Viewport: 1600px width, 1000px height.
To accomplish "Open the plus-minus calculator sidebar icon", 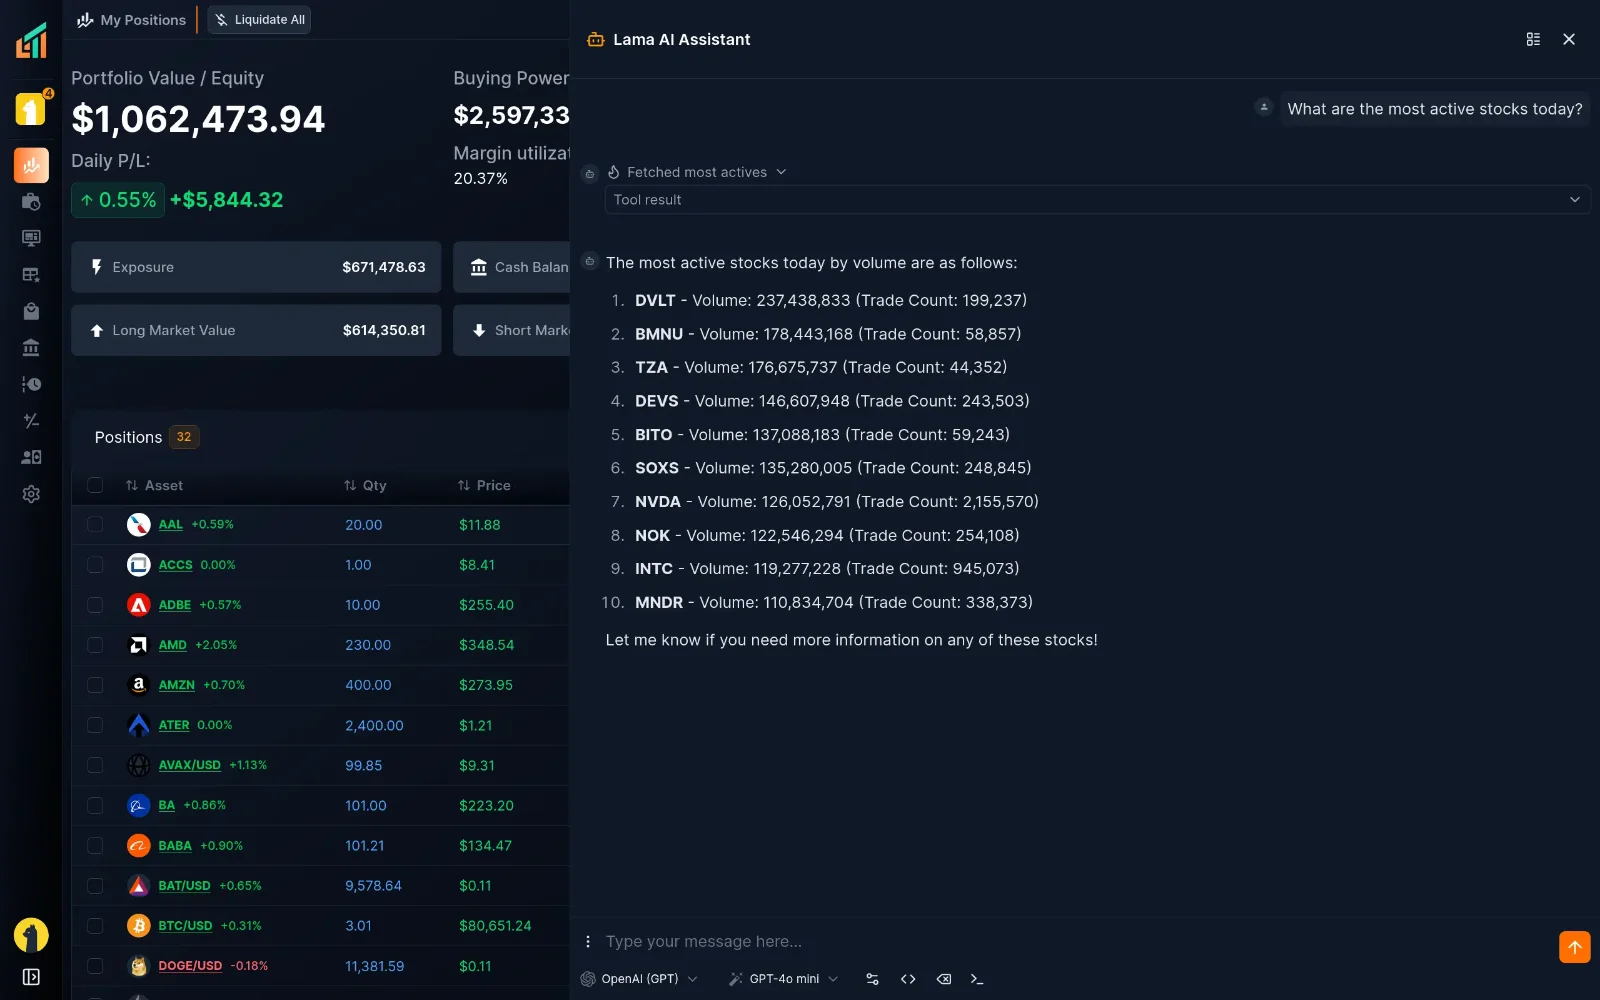I will pos(31,421).
